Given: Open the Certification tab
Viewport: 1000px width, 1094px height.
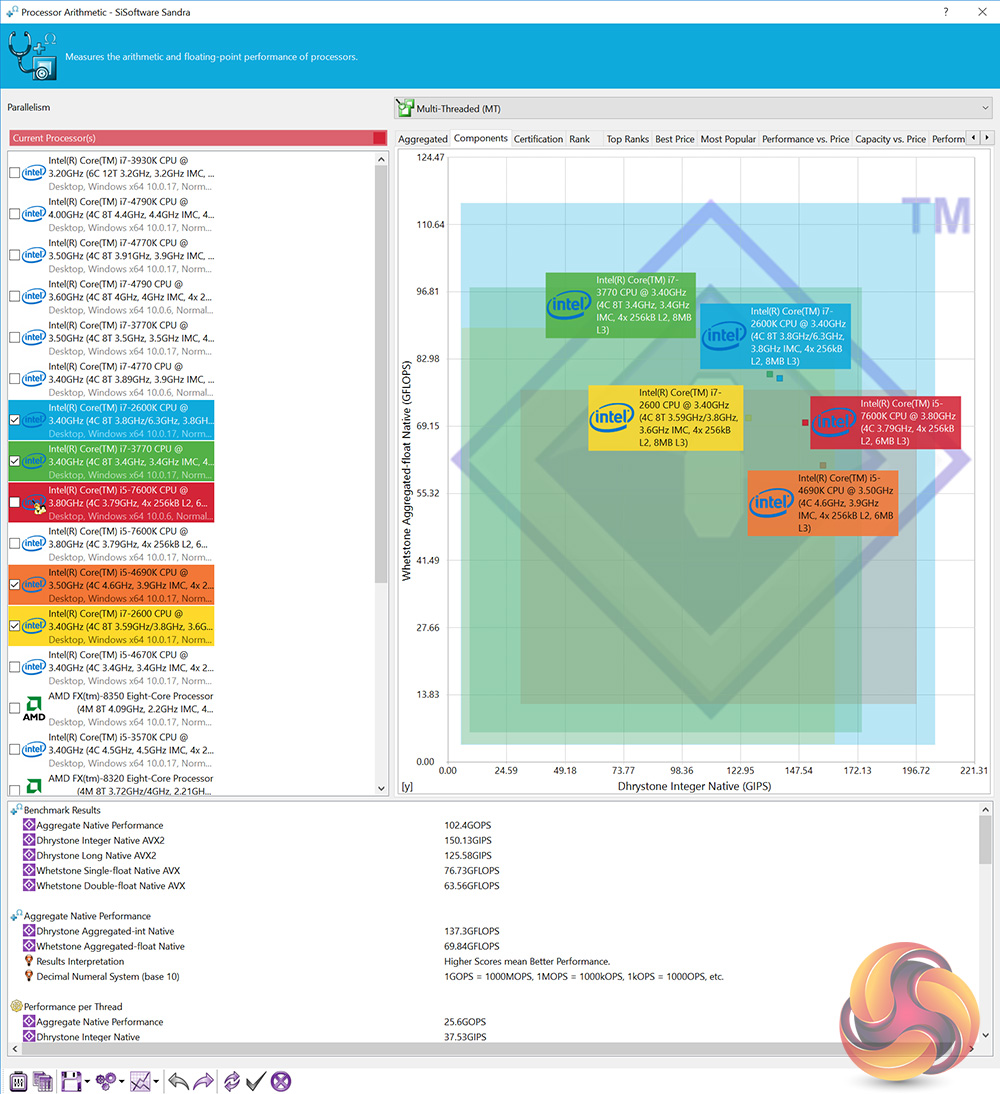Looking at the screenshot, I should 538,139.
